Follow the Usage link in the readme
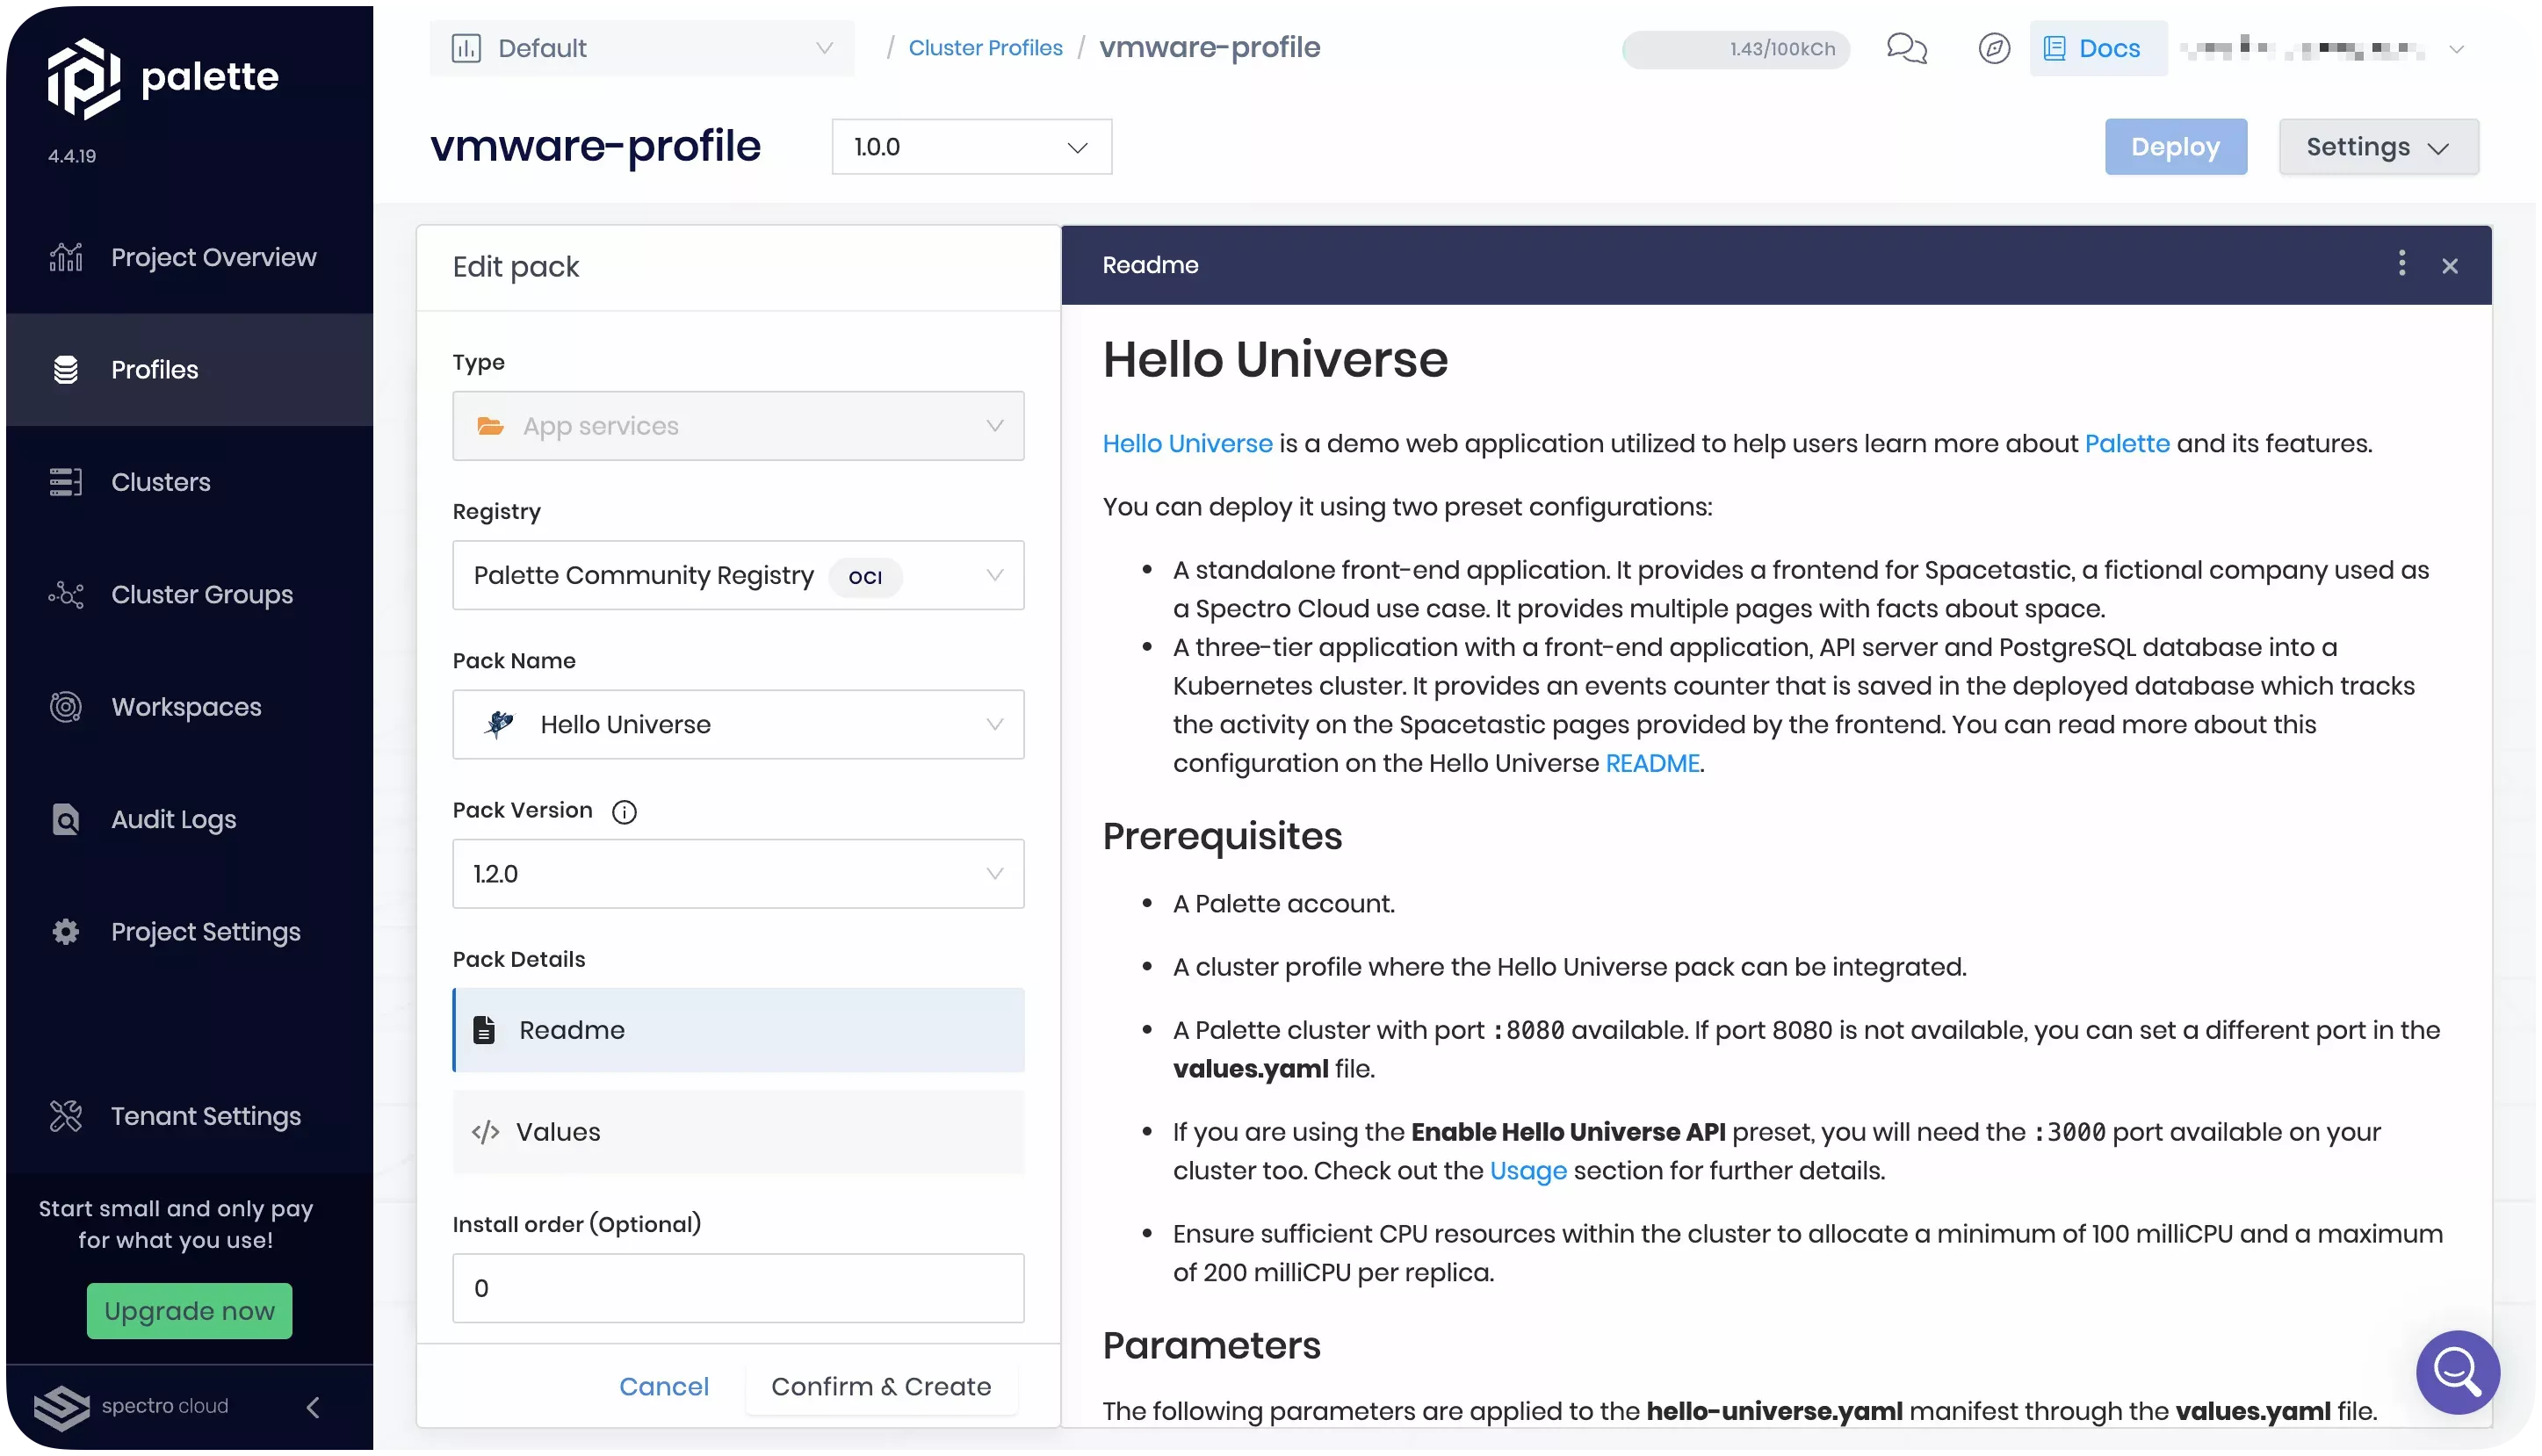The image size is (2542, 1456). pyautogui.click(x=1528, y=1170)
